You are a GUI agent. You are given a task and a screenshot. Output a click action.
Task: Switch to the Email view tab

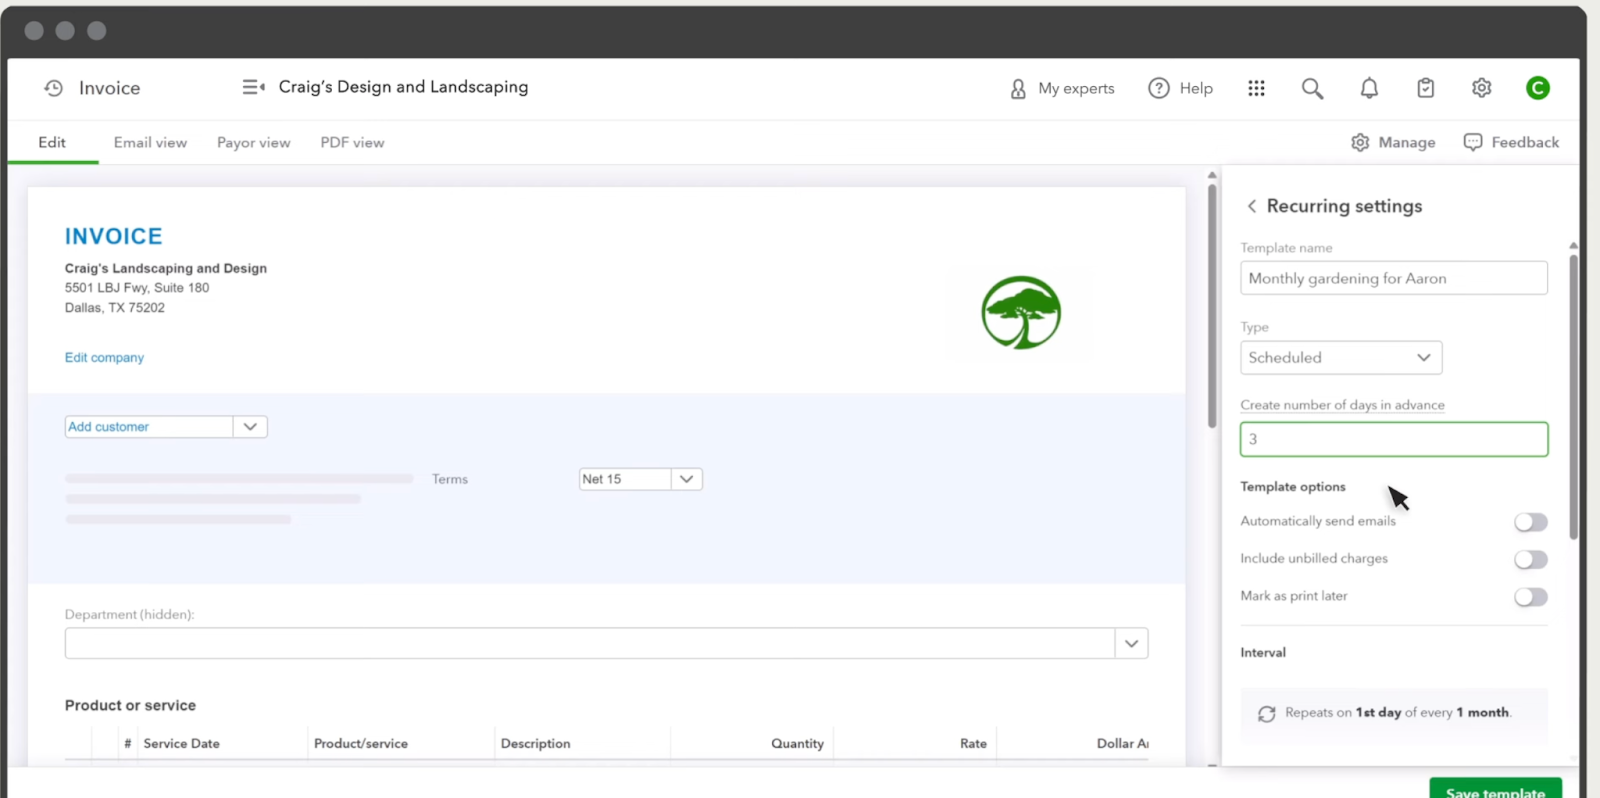(x=150, y=142)
